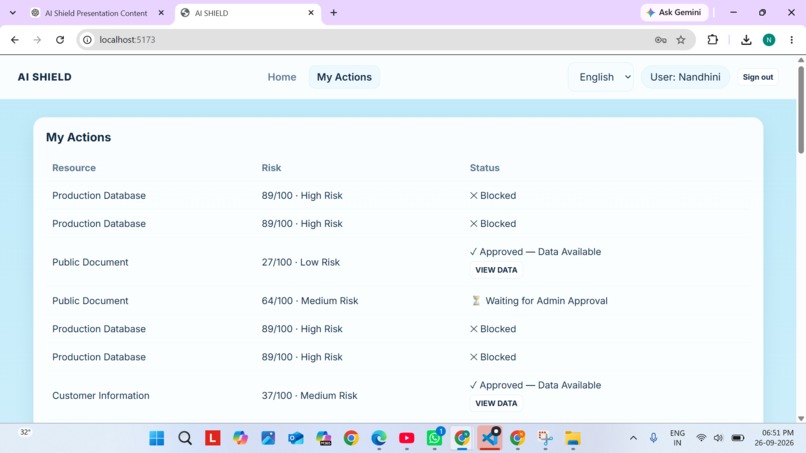806x453 pixels.
Task: View data for Public Document row
Action: (496, 270)
